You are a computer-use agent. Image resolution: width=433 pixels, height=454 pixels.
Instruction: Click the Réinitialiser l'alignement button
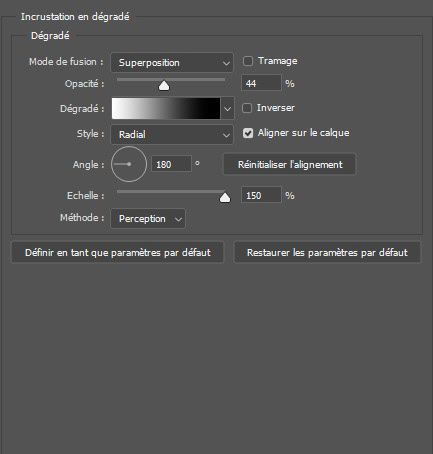pos(289,164)
